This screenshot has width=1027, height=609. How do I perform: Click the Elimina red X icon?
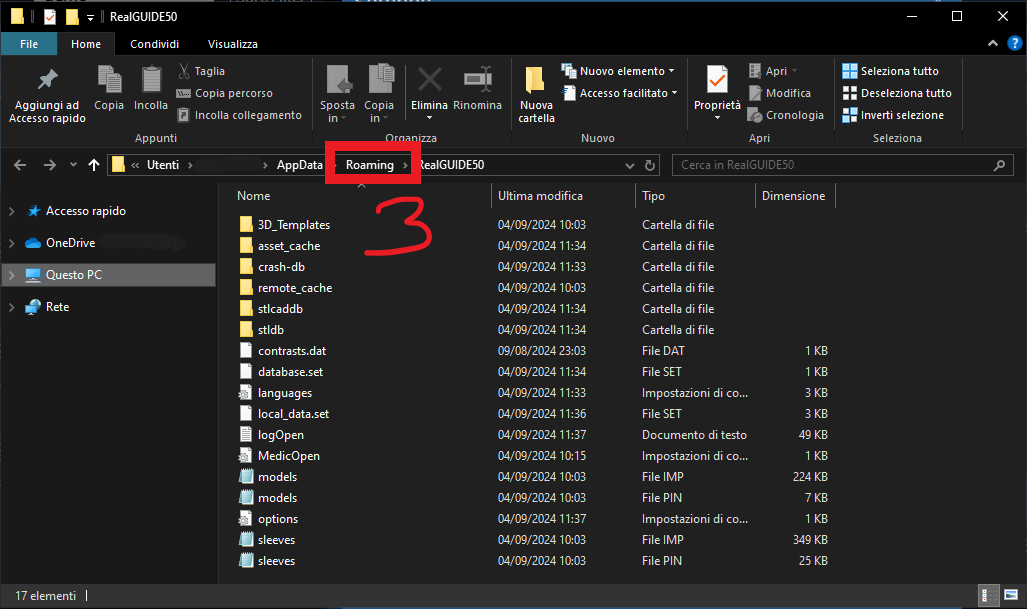coord(430,80)
